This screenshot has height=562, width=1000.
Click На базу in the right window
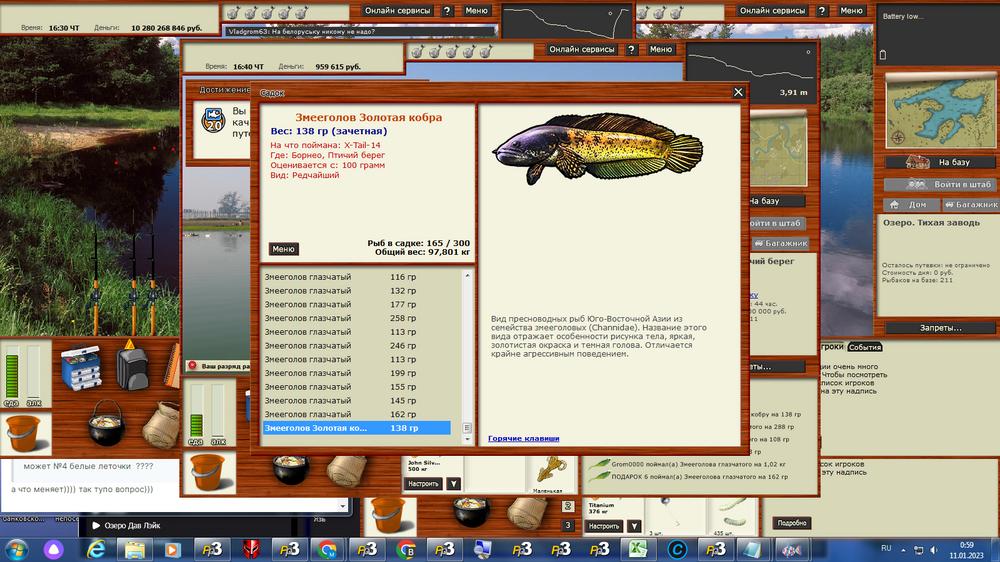[x=940, y=162]
